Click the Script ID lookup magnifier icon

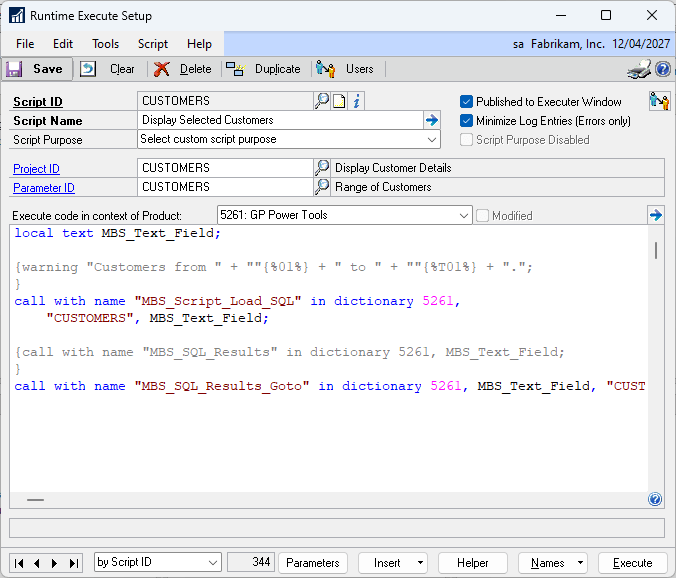pos(322,101)
